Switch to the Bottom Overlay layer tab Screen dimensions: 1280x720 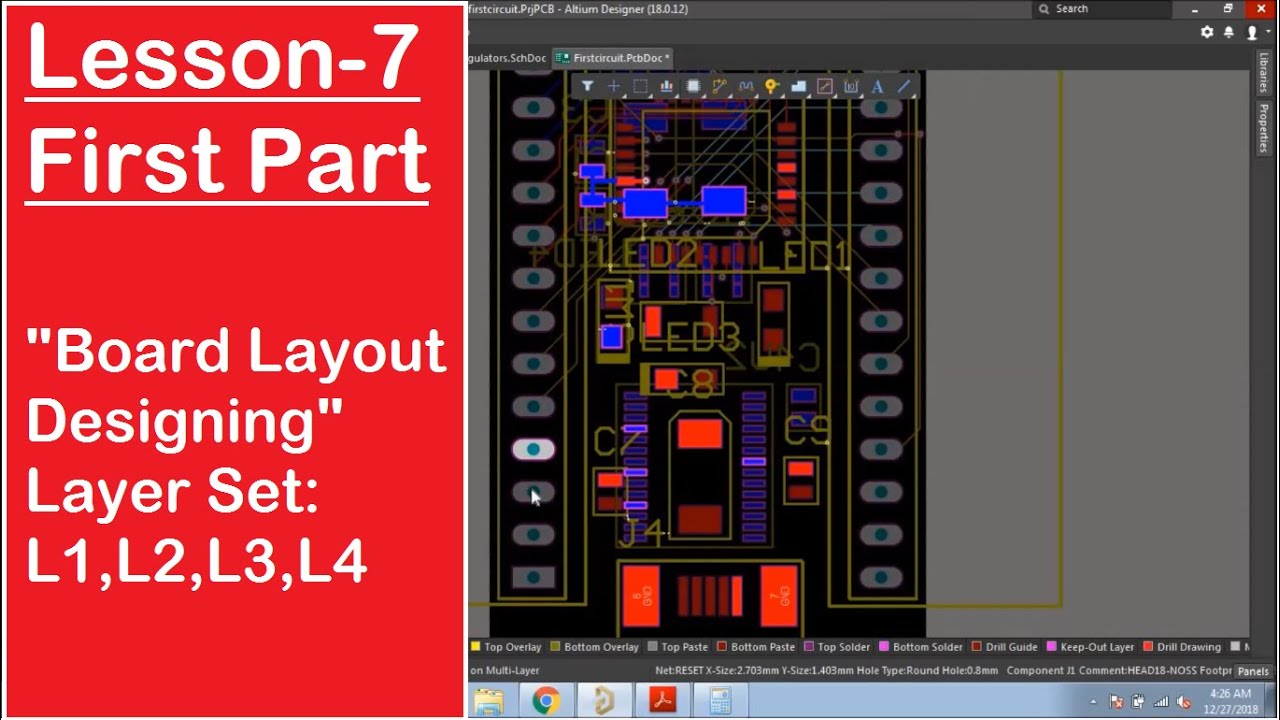click(594, 647)
